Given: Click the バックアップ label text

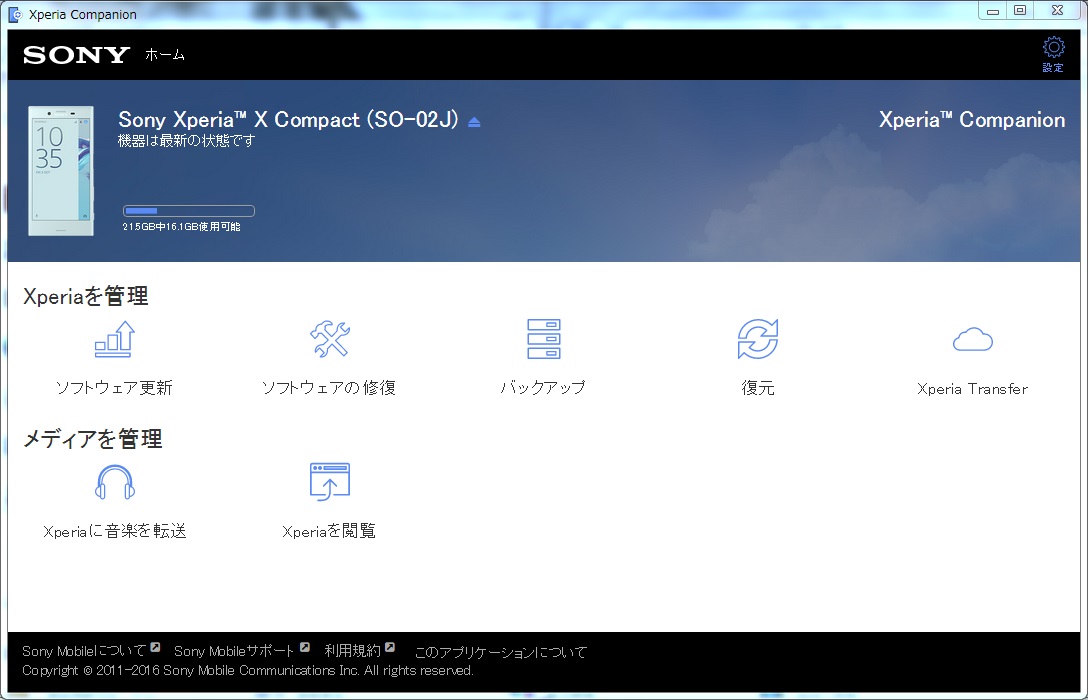Looking at the screenshot, I should point(543,388).
